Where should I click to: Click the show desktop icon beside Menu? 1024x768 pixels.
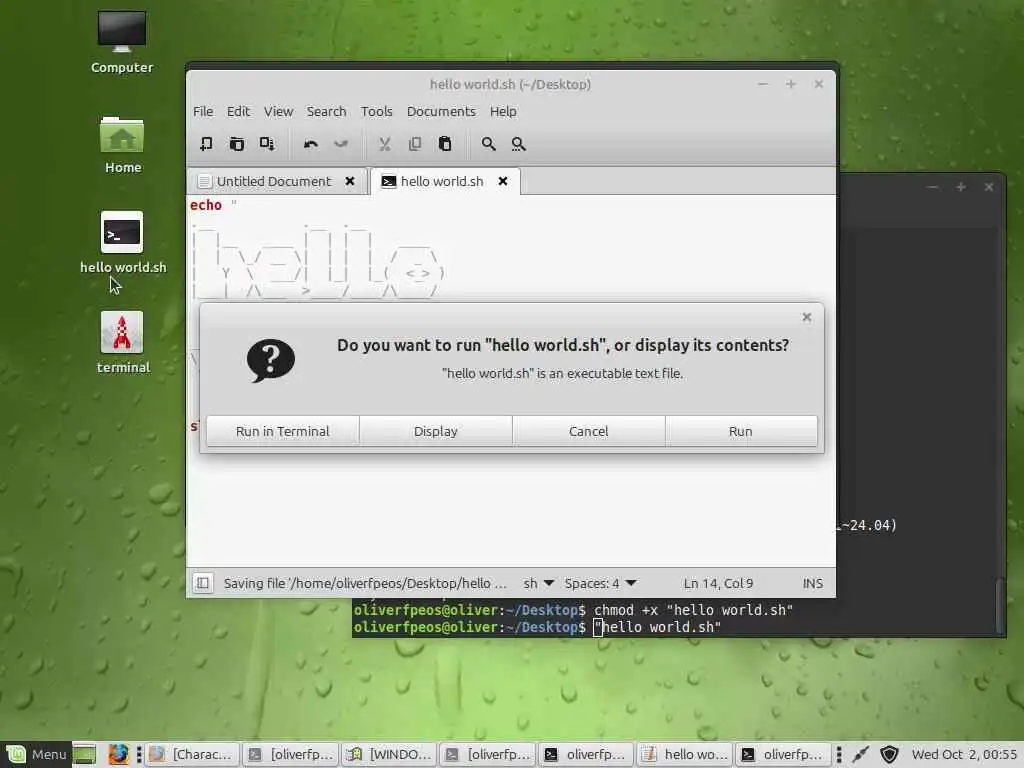click(x=84, y=754)
